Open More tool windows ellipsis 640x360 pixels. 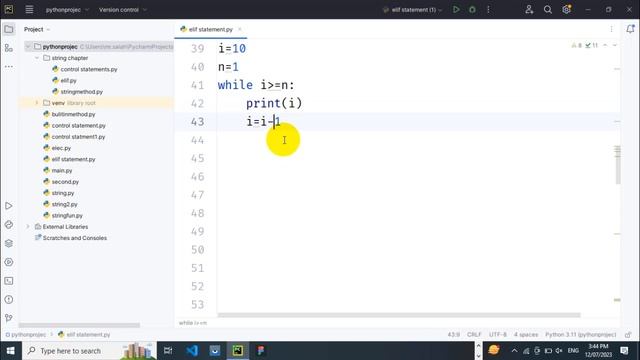(x=9, y=67)
